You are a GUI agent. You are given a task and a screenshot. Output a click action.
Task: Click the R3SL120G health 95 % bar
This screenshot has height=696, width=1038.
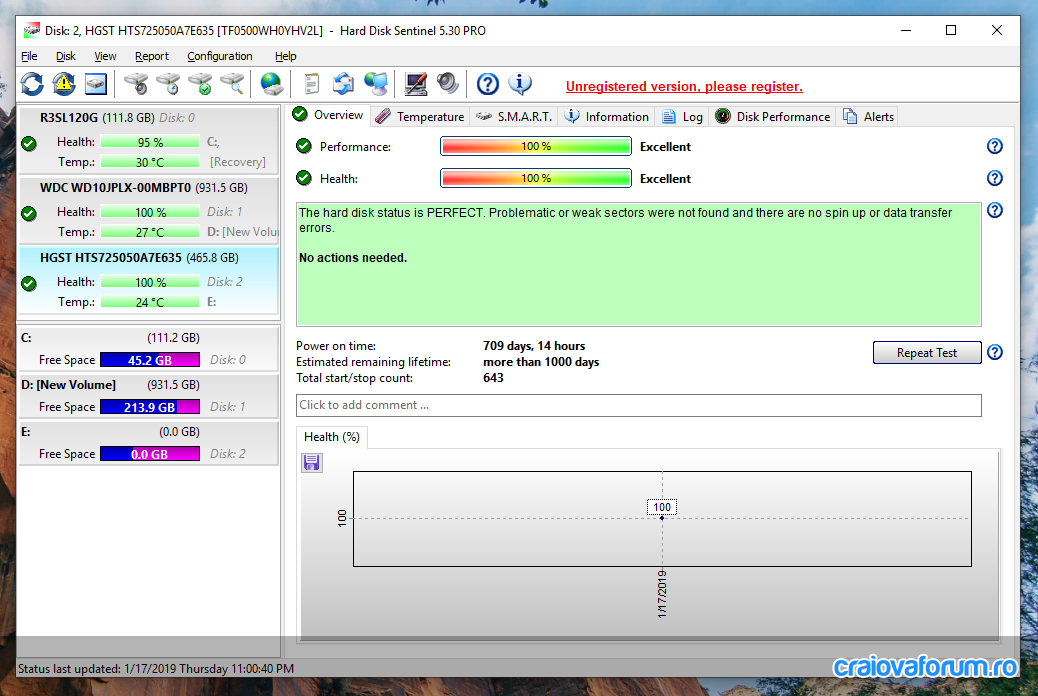(150, 142)
